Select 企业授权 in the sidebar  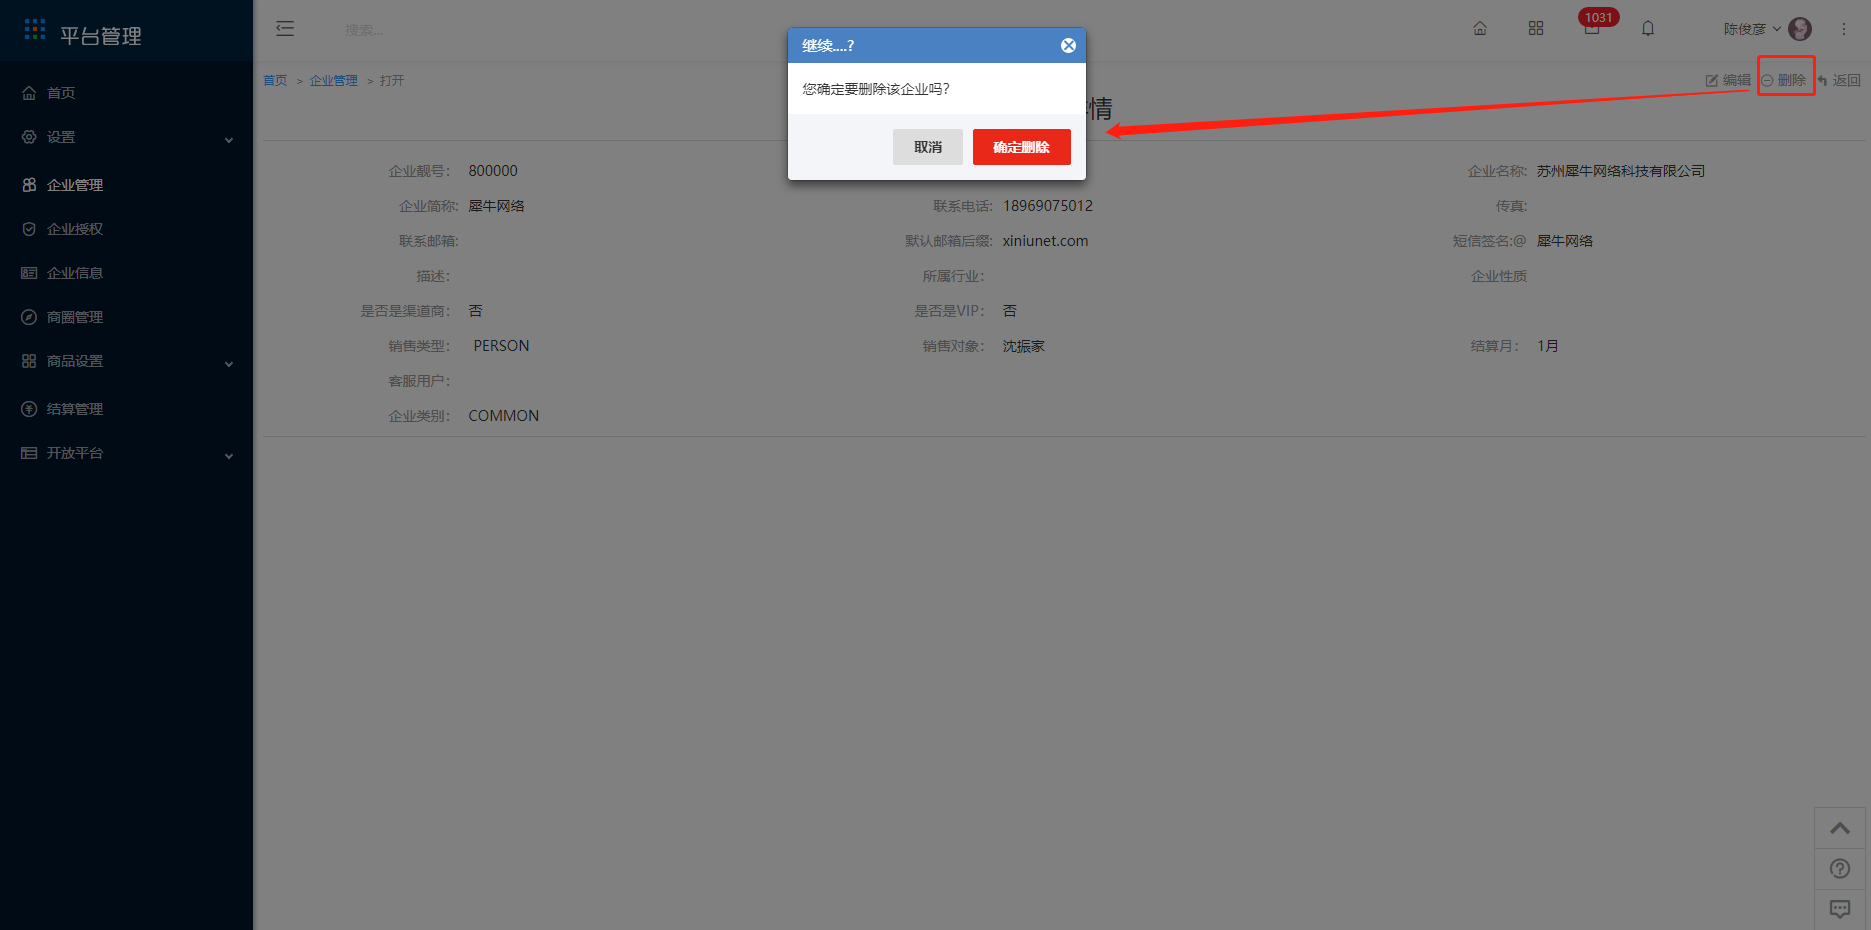pyautogui.click(x=126, y=229)
